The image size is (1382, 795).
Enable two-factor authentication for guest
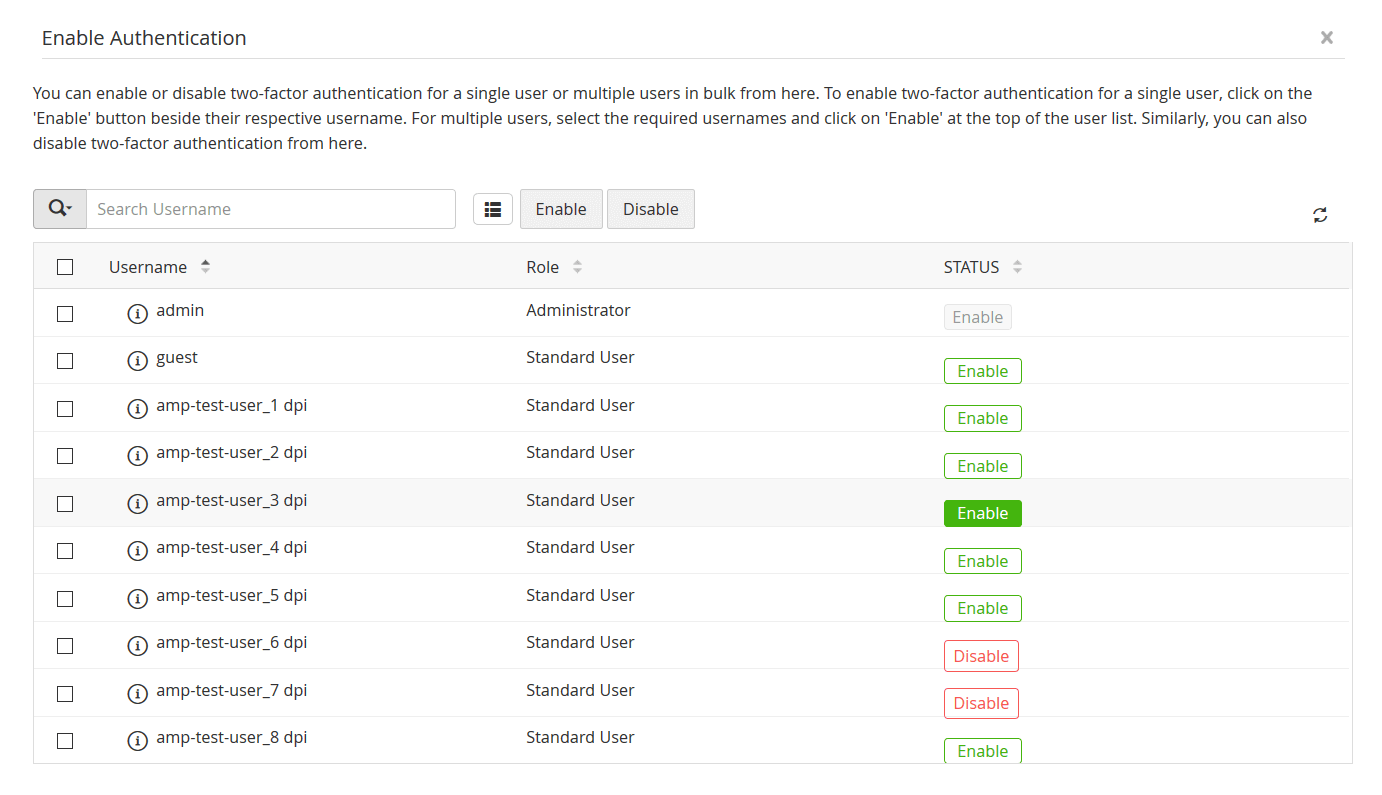(982, 370)
